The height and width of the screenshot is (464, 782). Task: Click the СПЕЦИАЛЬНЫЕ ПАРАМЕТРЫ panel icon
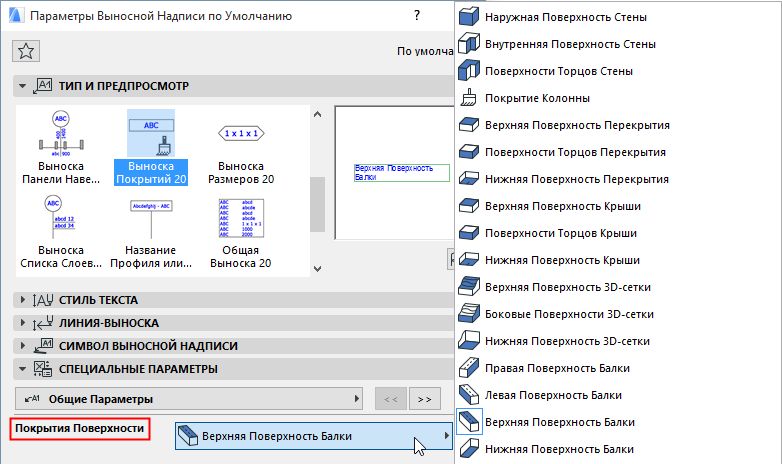tap(42, 369)
